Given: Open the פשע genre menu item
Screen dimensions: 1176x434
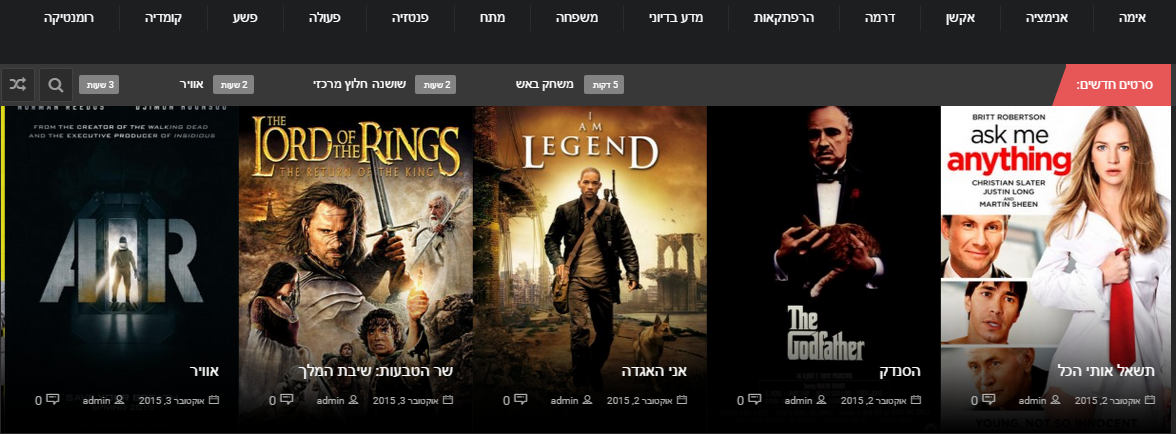Looking at the screenshot, I should (244, 16).
